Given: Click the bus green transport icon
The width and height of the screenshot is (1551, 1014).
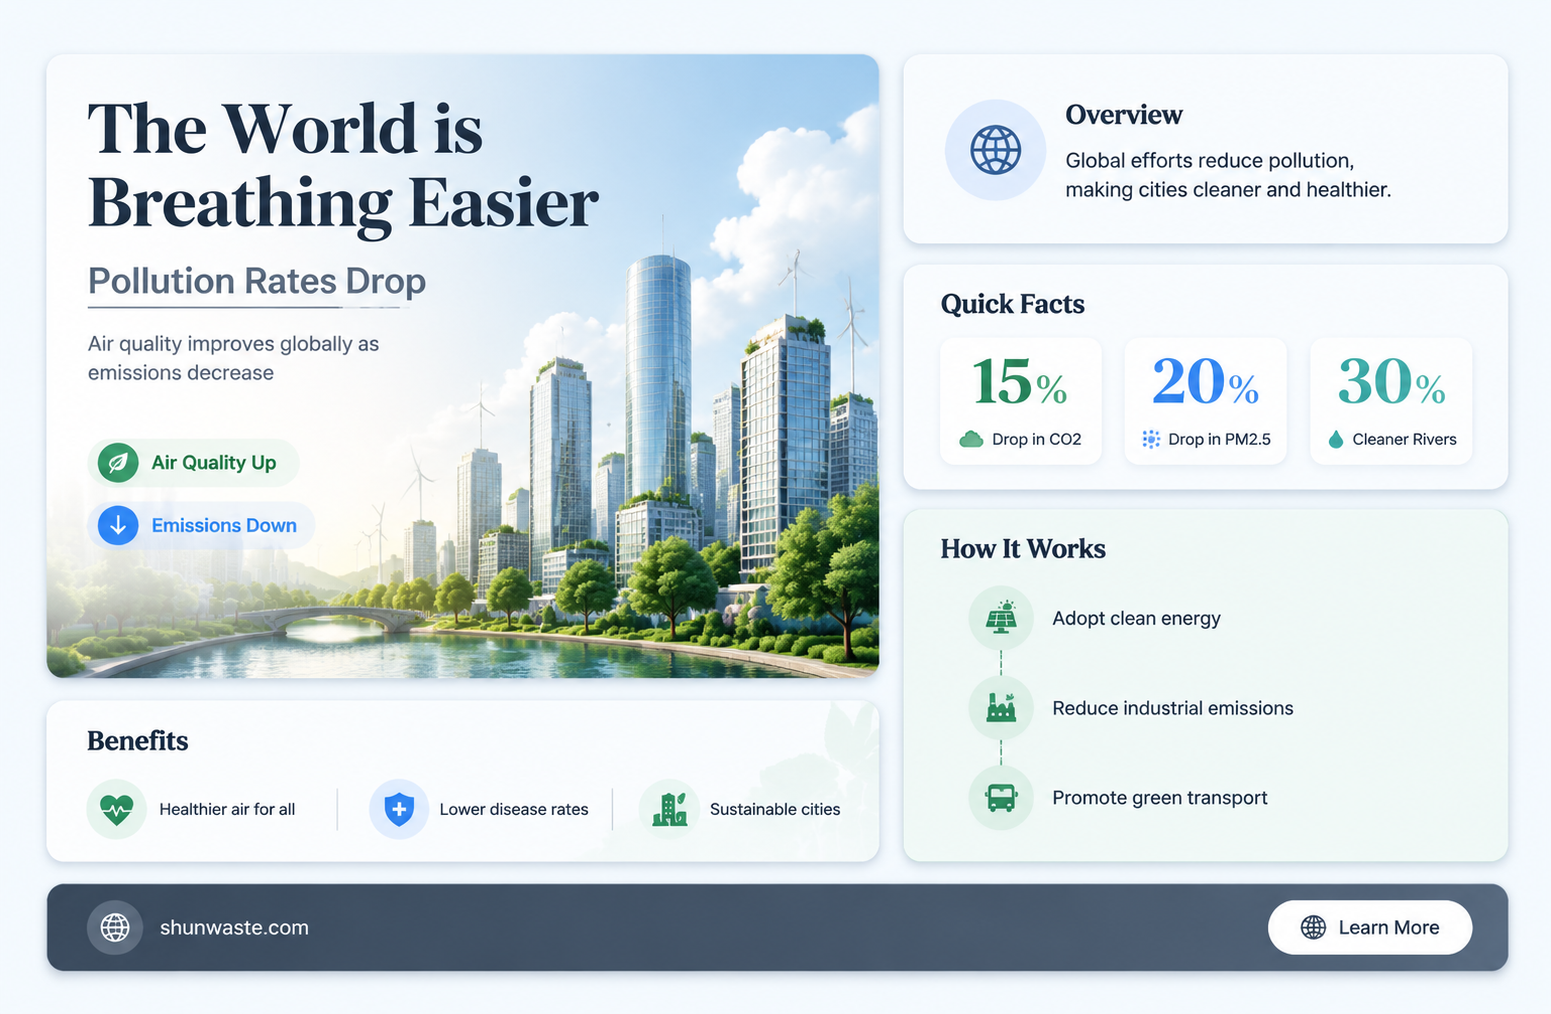Looking at the screenshot, I should [x=1001, y=798].
